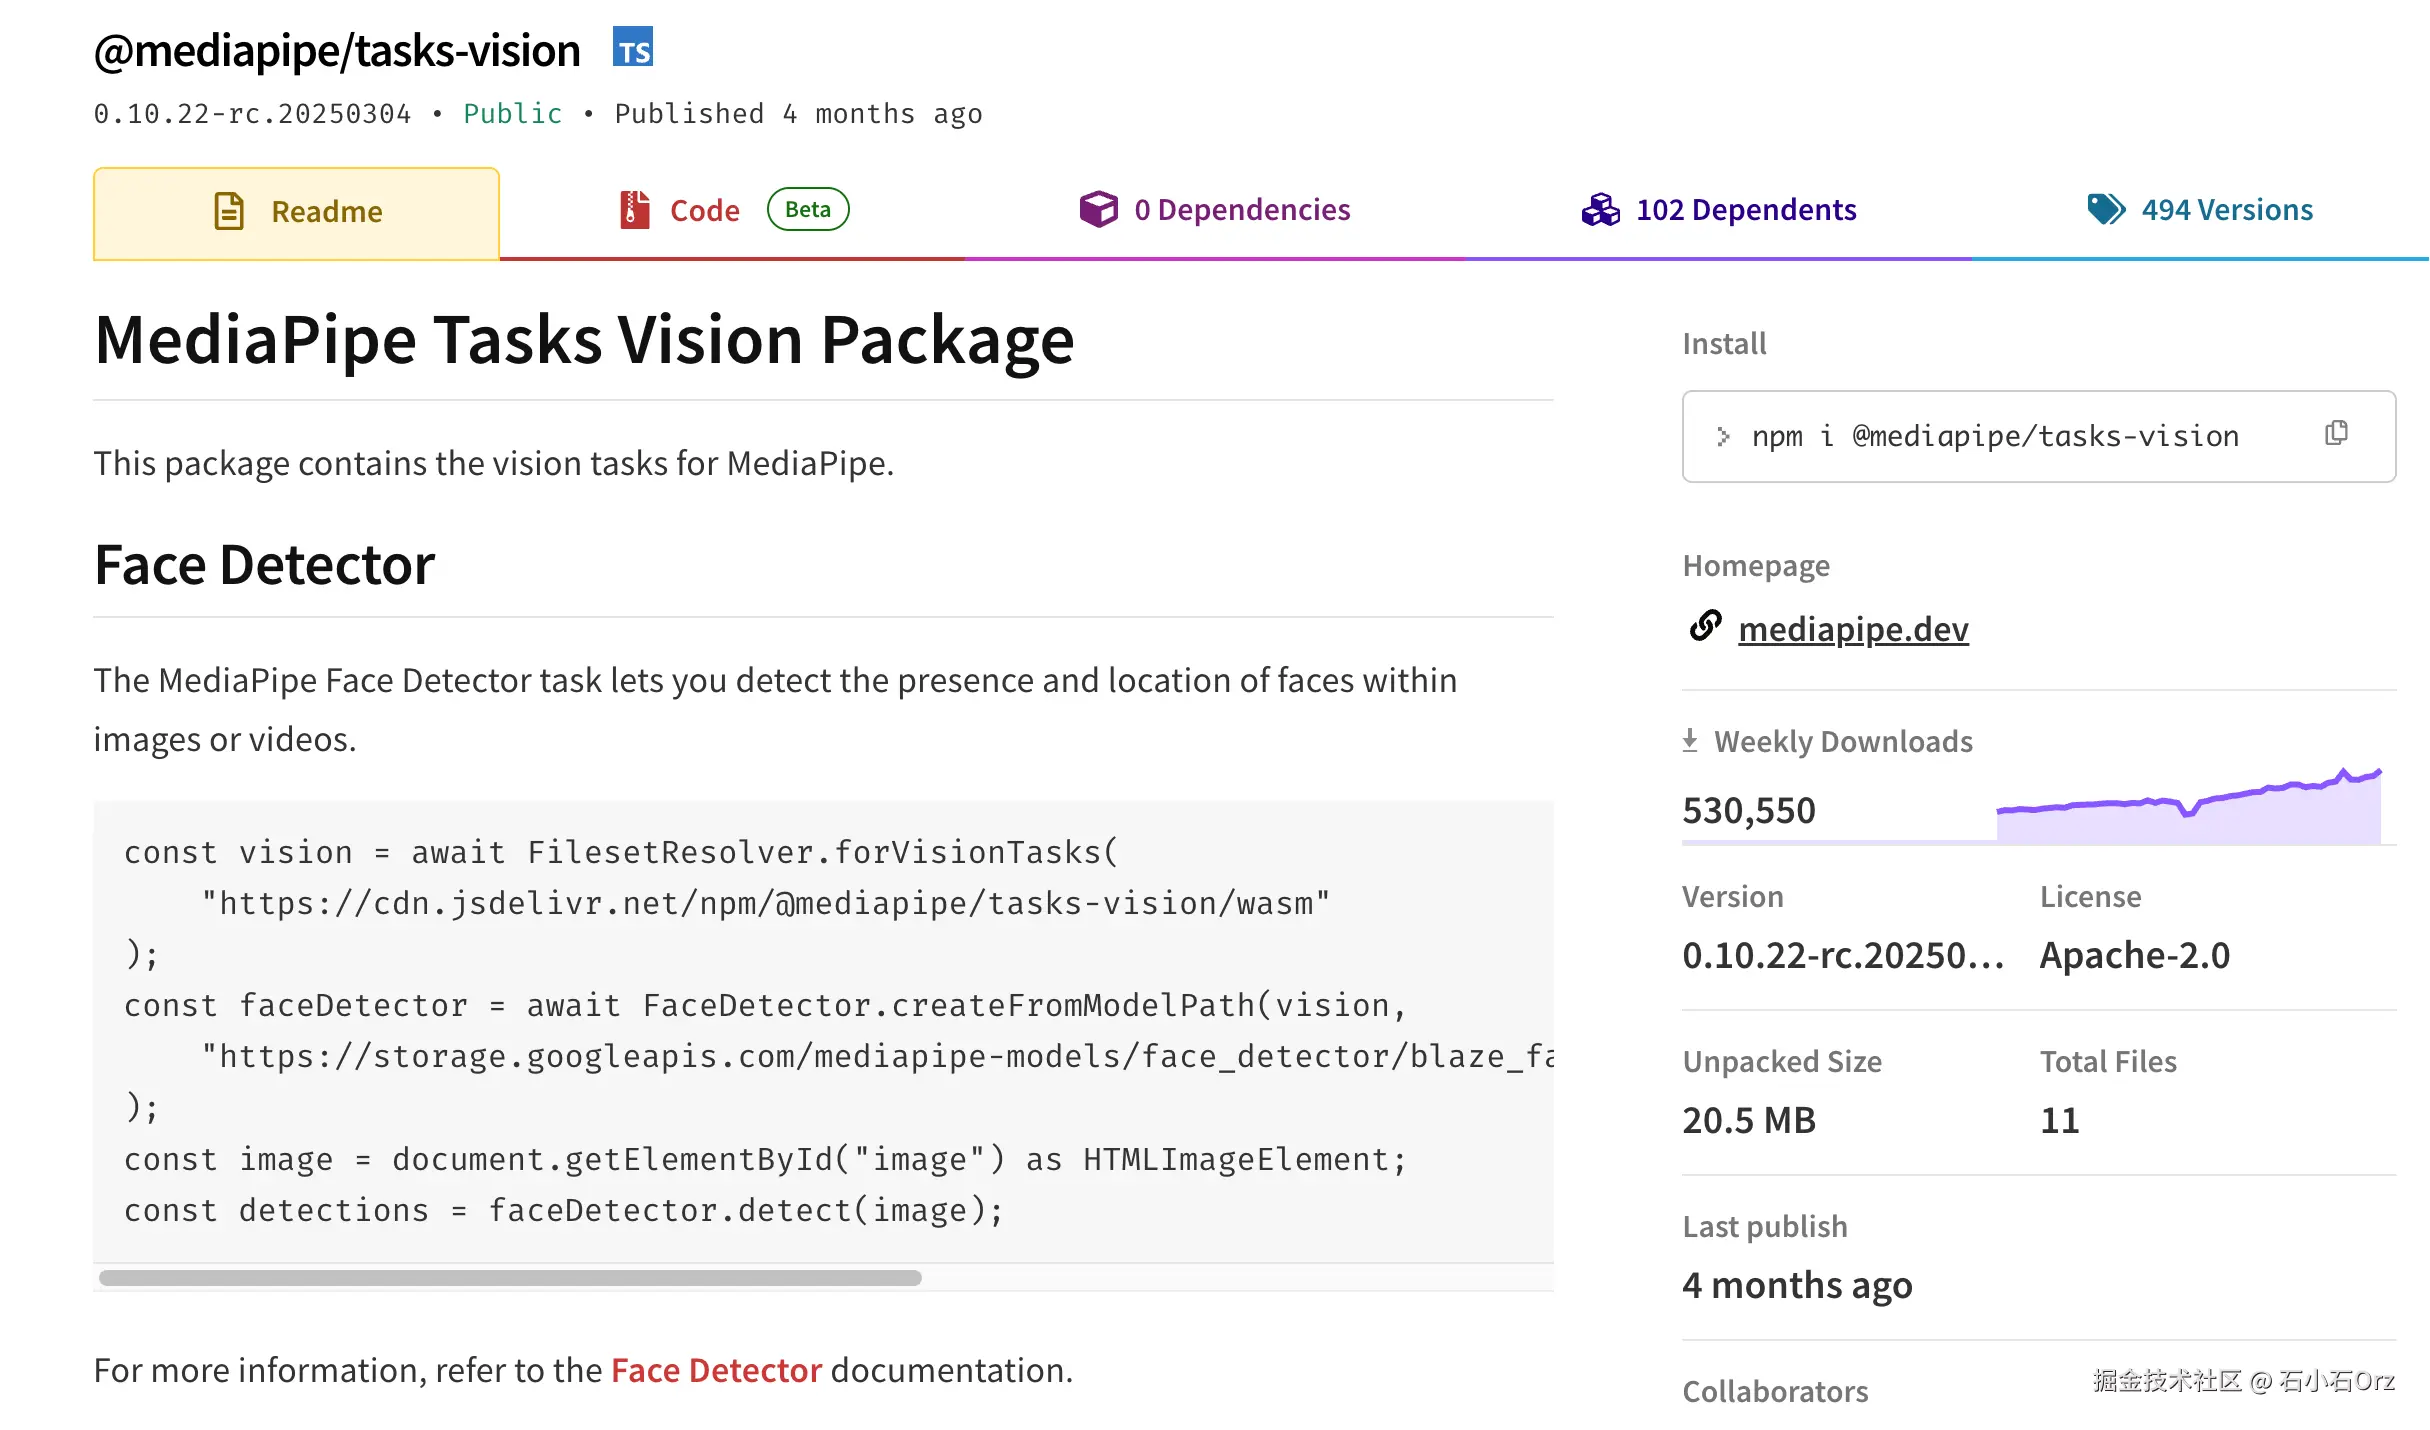Click the Dependents stacked-cubes icon
Viewport: 2430px width, 1430px height.
coord(1600,209)
